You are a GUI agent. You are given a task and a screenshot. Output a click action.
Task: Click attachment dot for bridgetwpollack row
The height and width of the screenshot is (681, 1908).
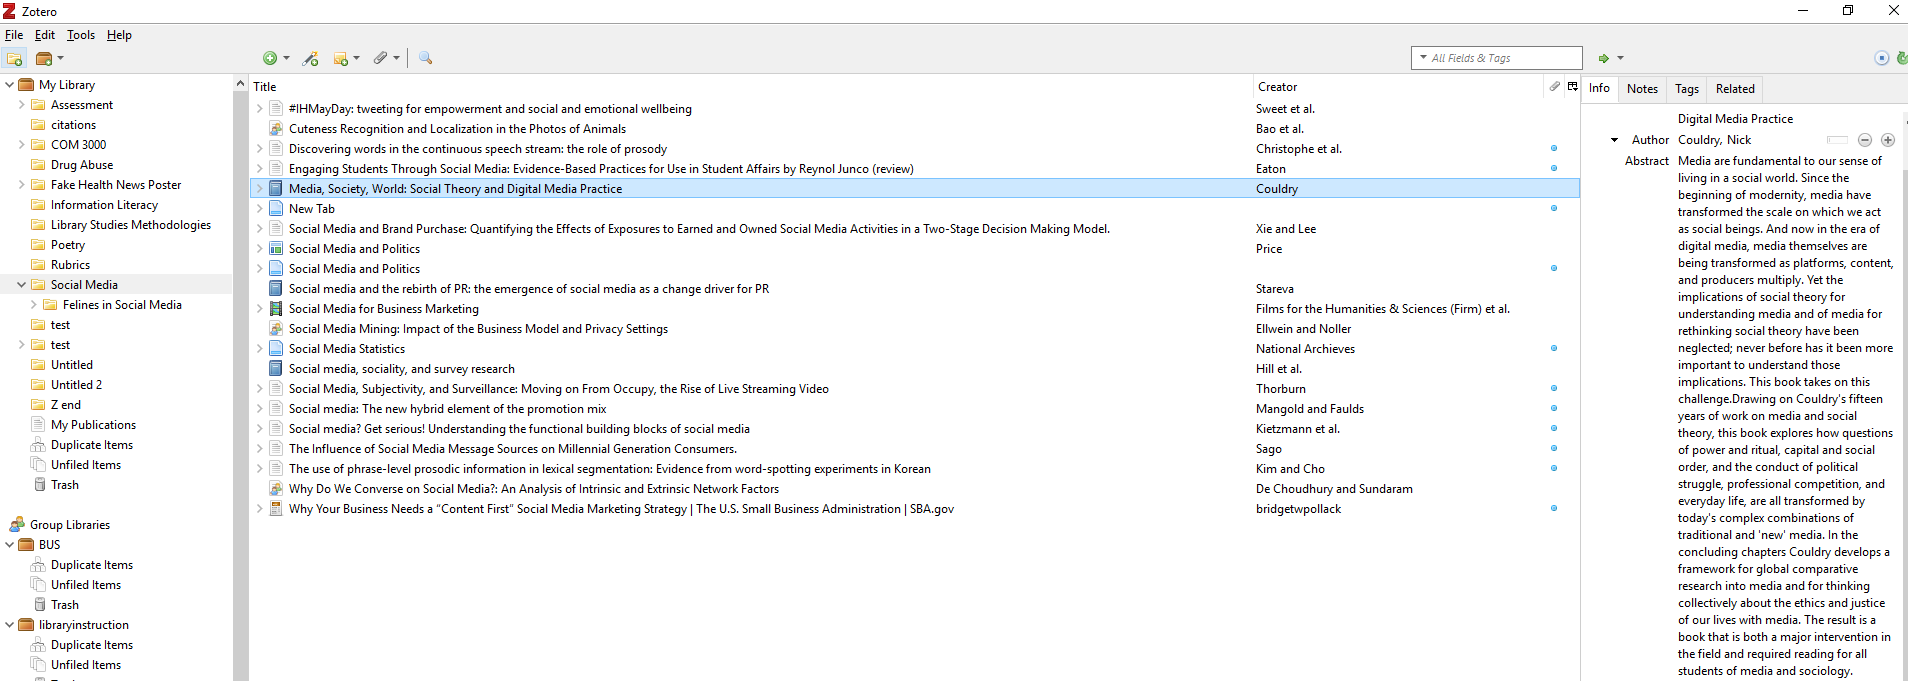point(1554,508)
